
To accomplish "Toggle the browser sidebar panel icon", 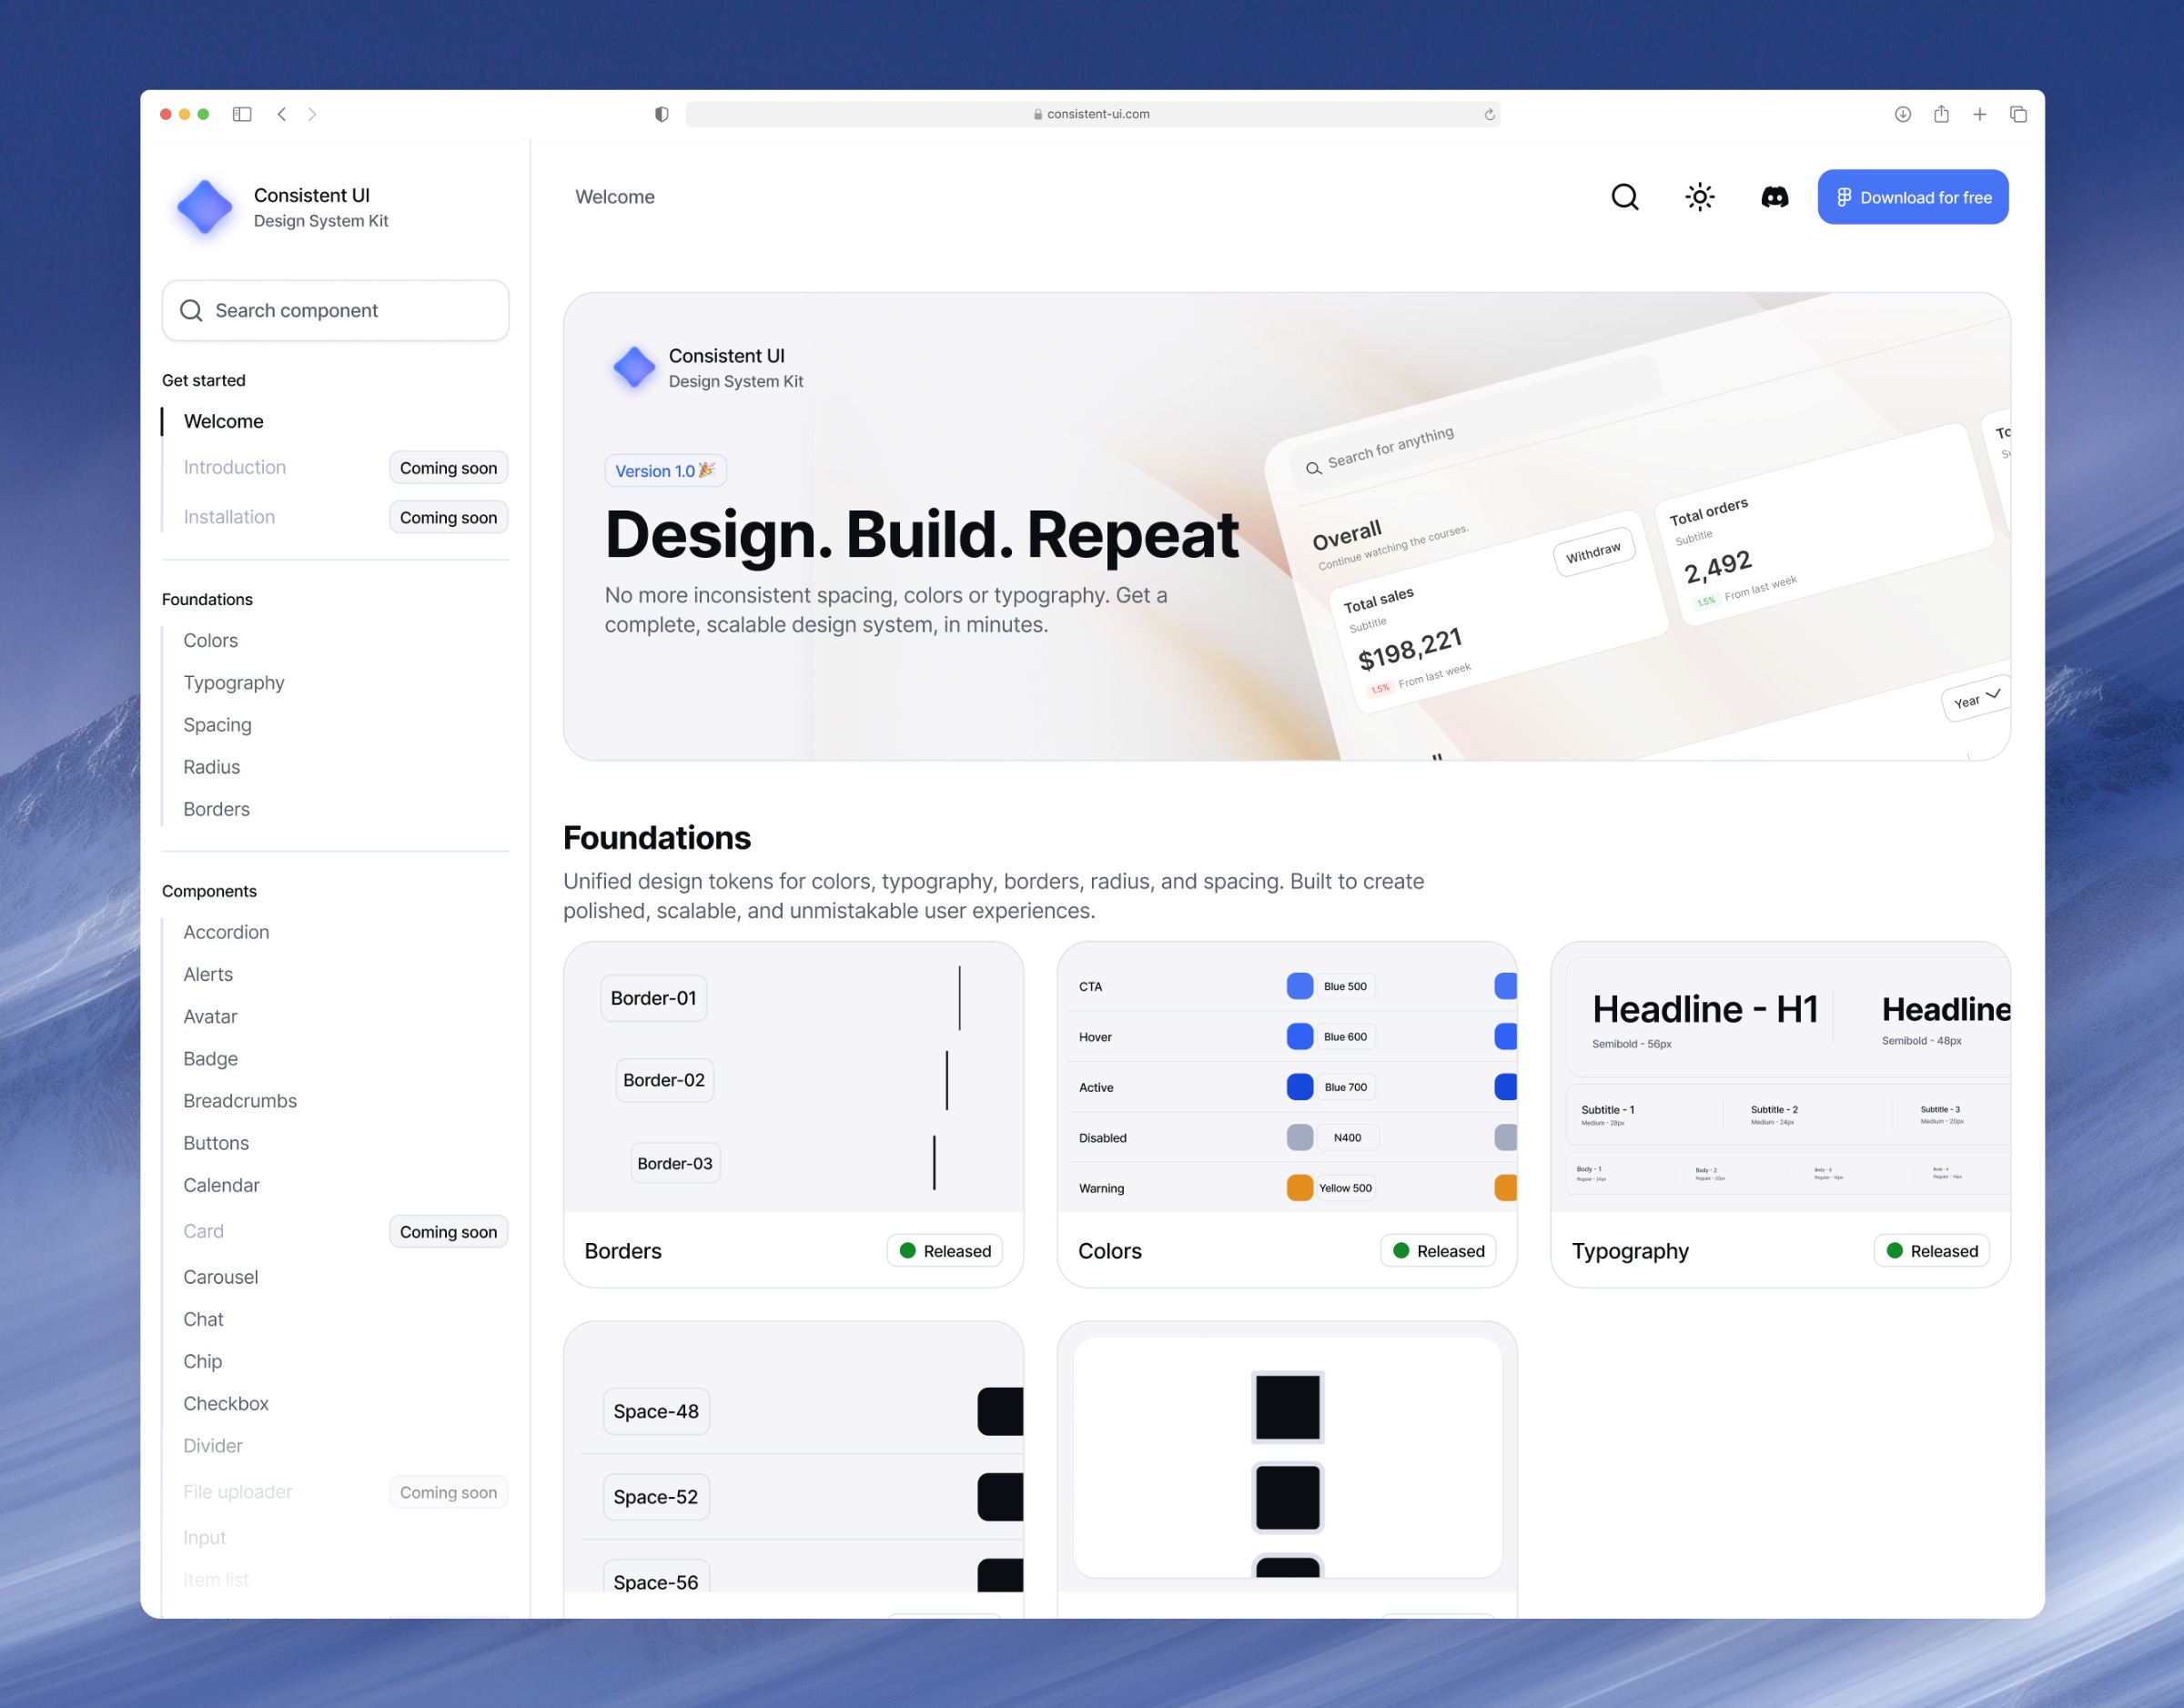I will pyautogui.click(x=242, y=114).
